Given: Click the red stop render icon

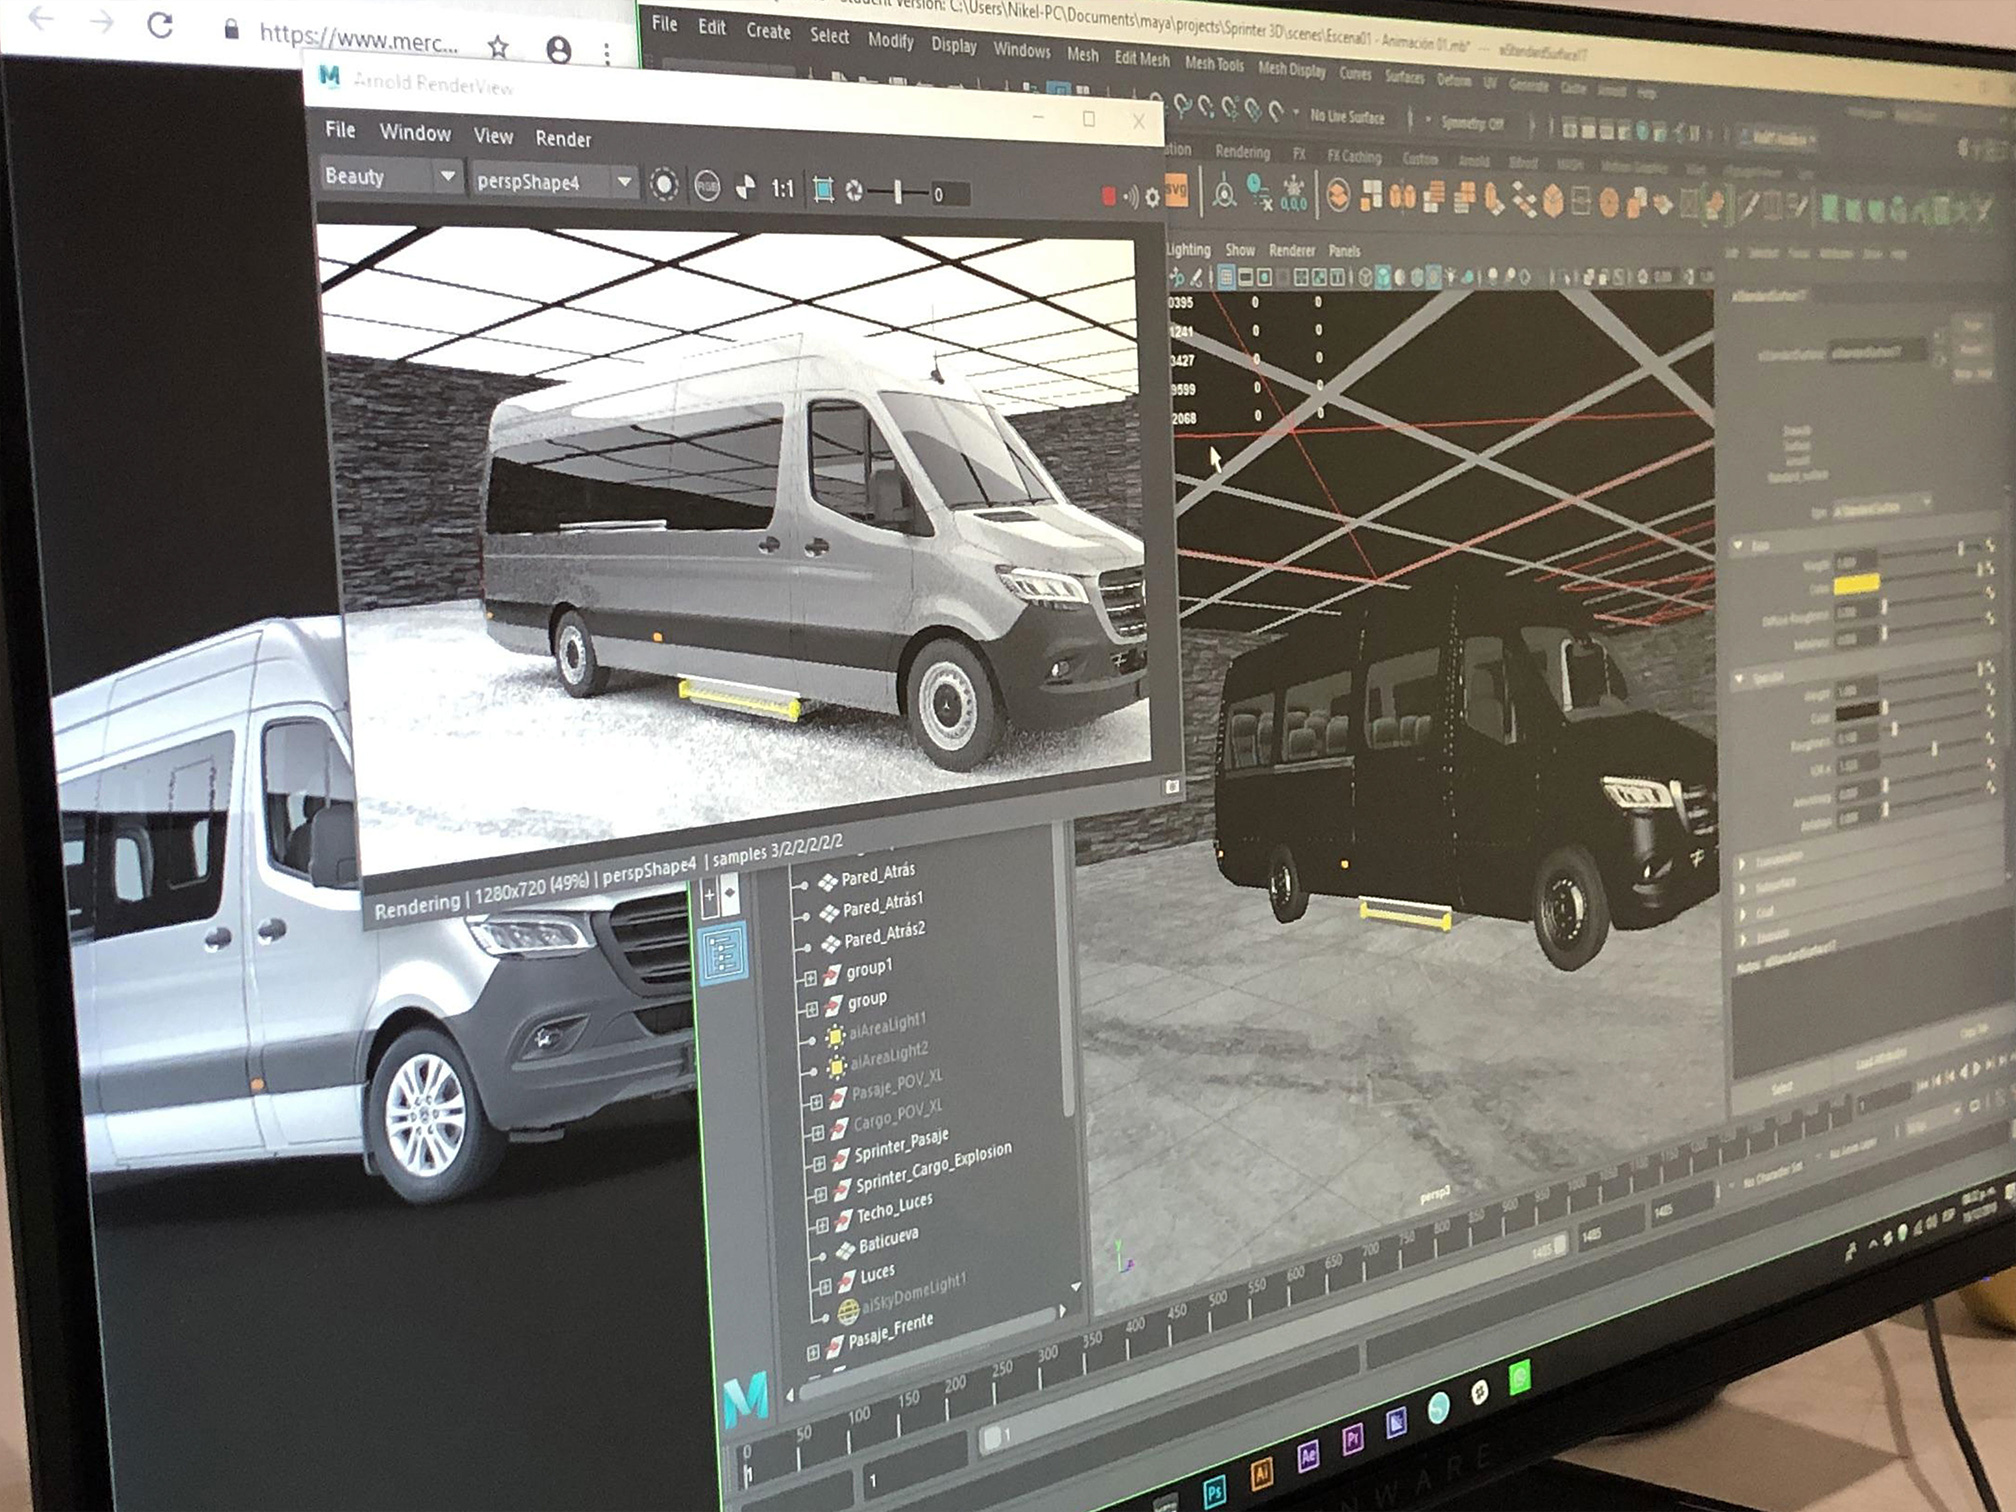Looking at the screenshot, I should coord(1108,196).
